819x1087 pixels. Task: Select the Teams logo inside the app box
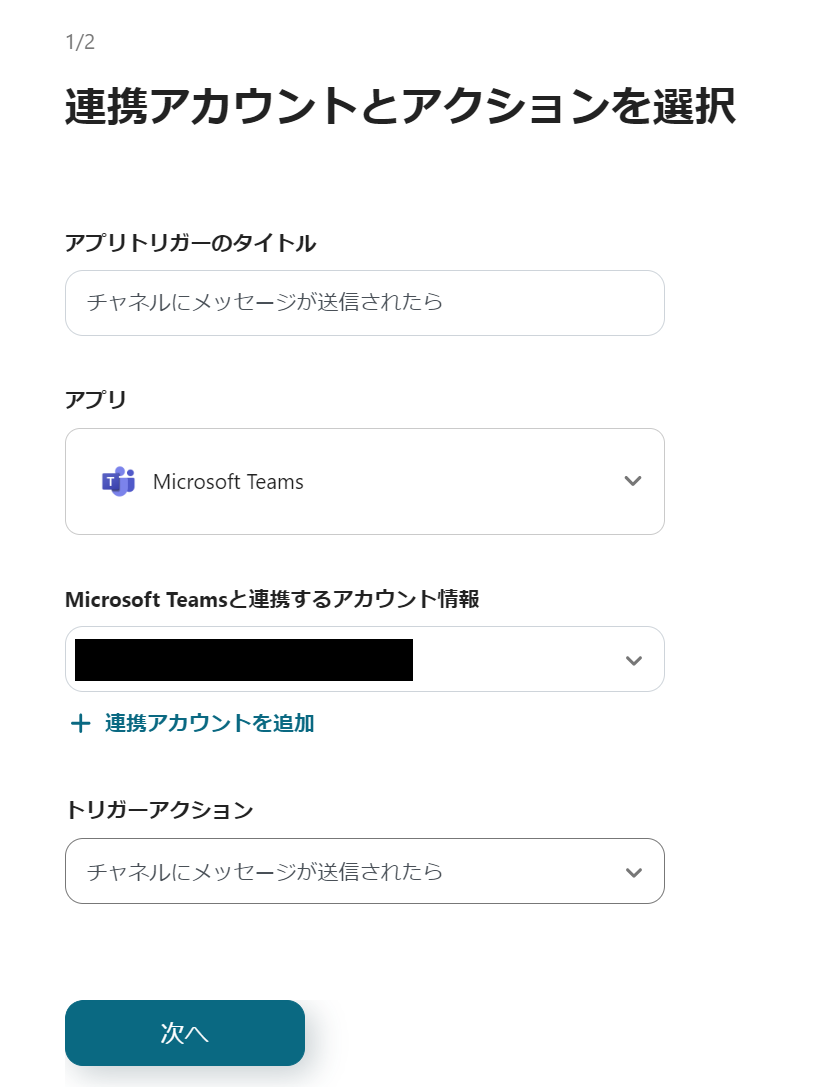(x=118, y=481)
